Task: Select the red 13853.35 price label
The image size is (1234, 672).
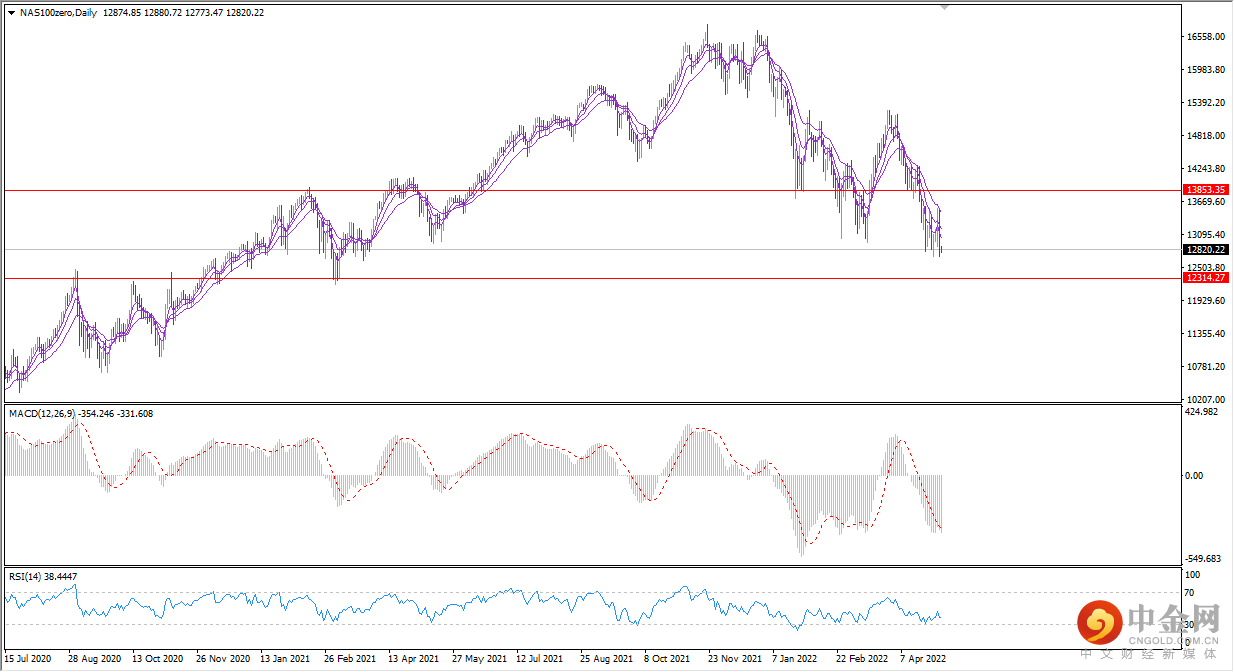Action: click(1206, 189)
